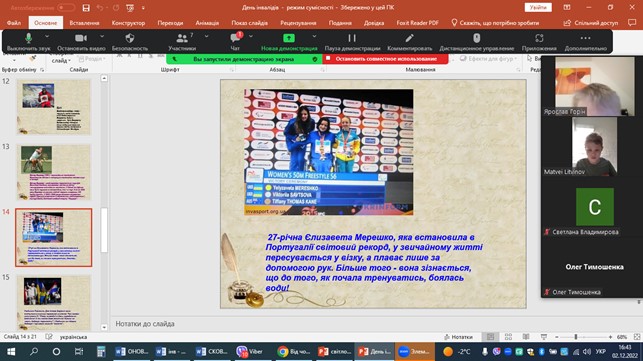
Task: Open the Zoom chat icon
Action: click(235, 42)
